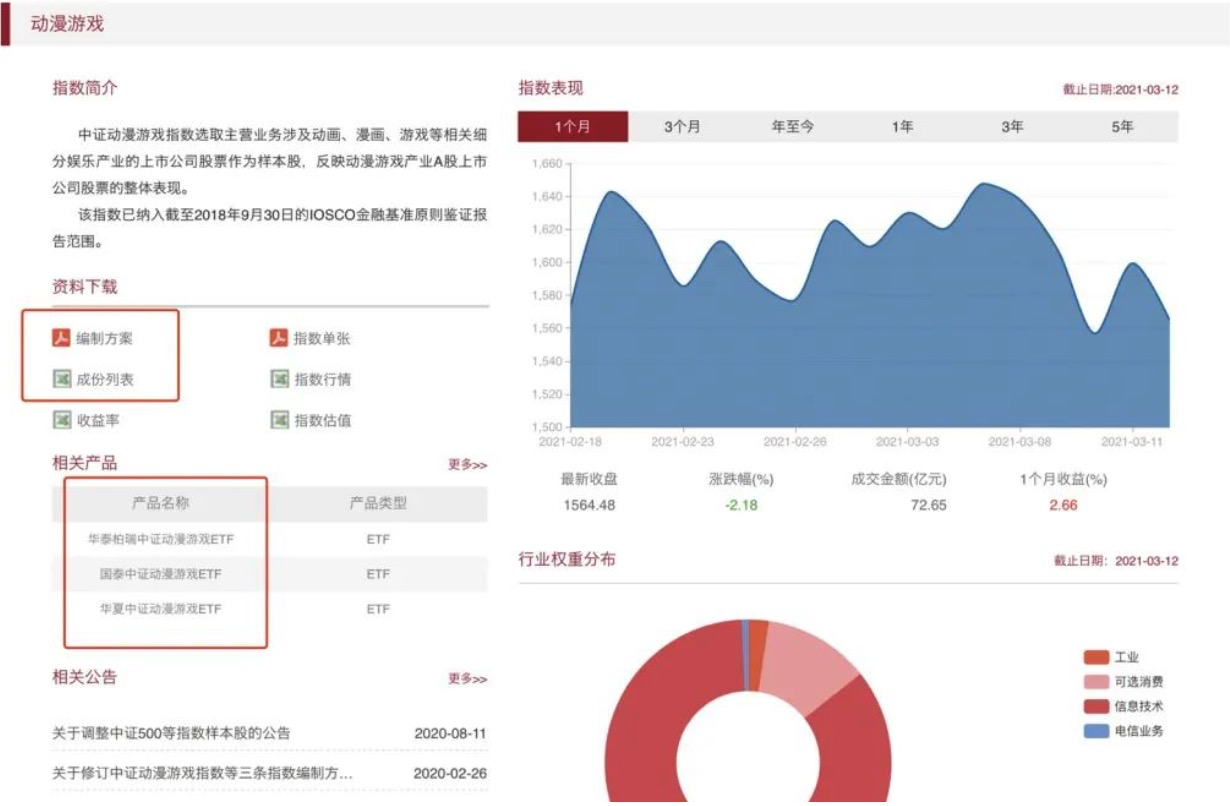The image size is (1230, 806).
Task: Click the 最新收盘 value 1564.48
Action: [590, 505]
